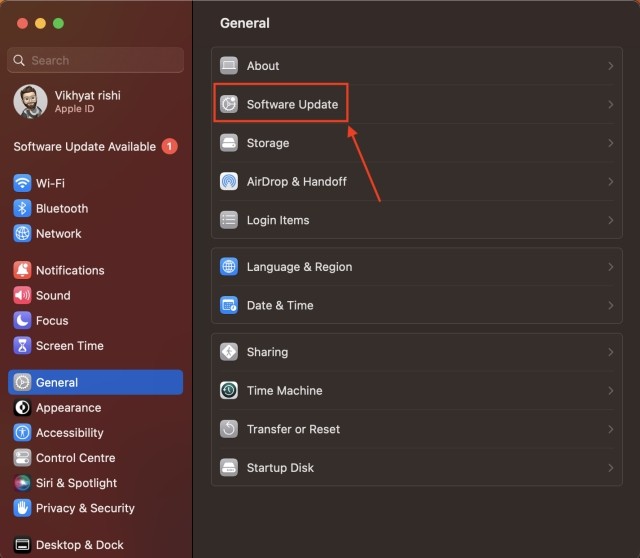Viewport: 640px width, 558px height.
Task: Open the Startup Disk row label
Action: coord(280,468)
